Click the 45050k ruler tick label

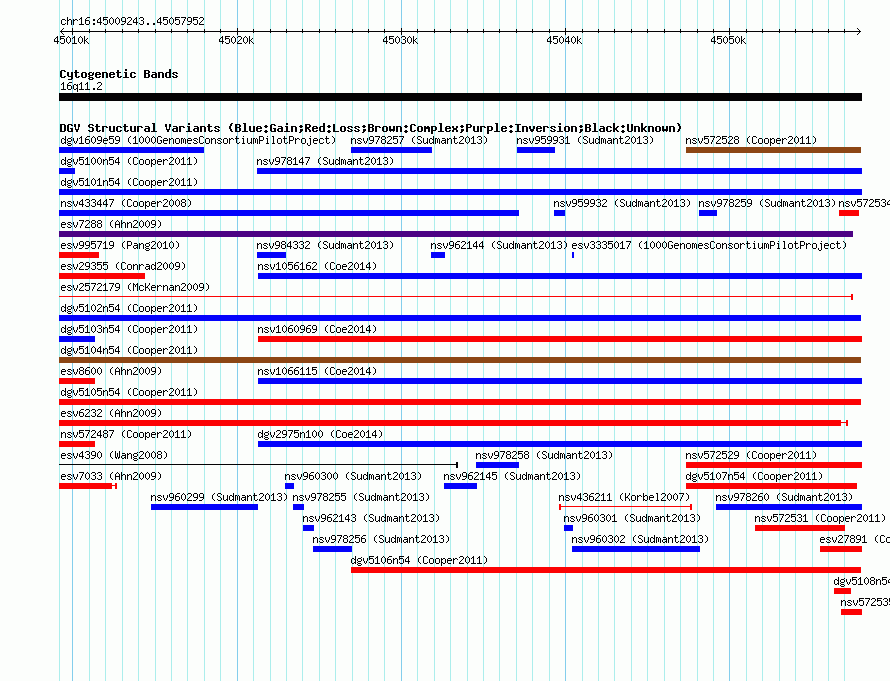pos(728,40)
